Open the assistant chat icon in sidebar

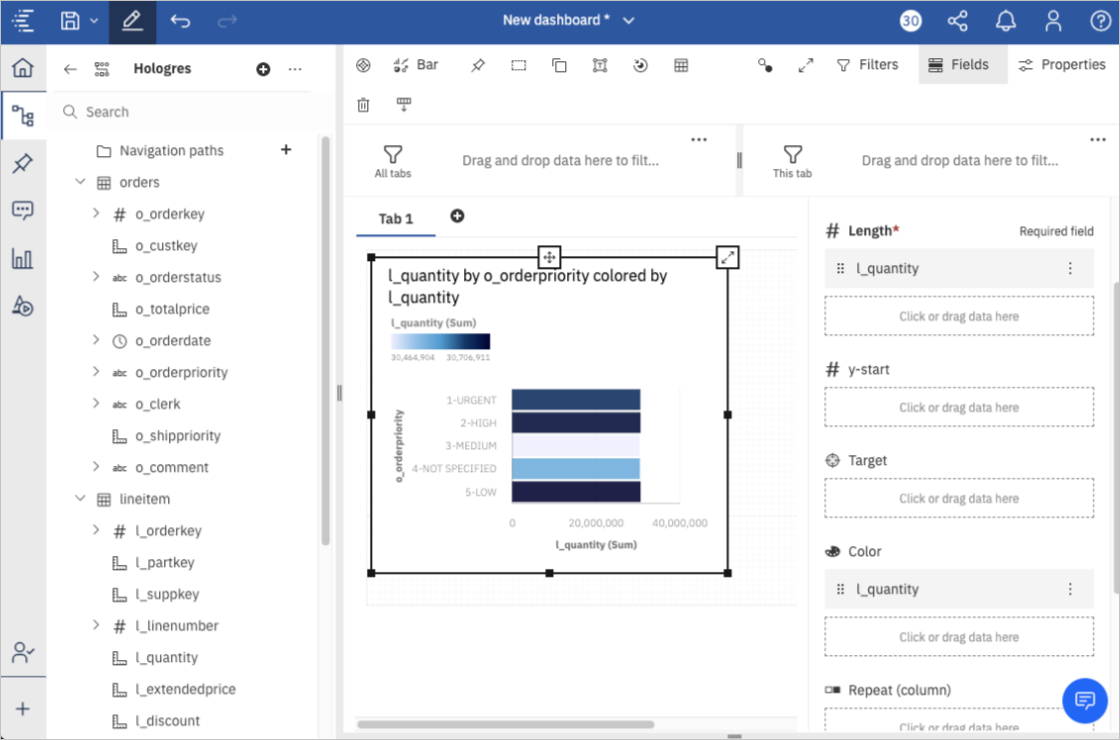point(23,211)
